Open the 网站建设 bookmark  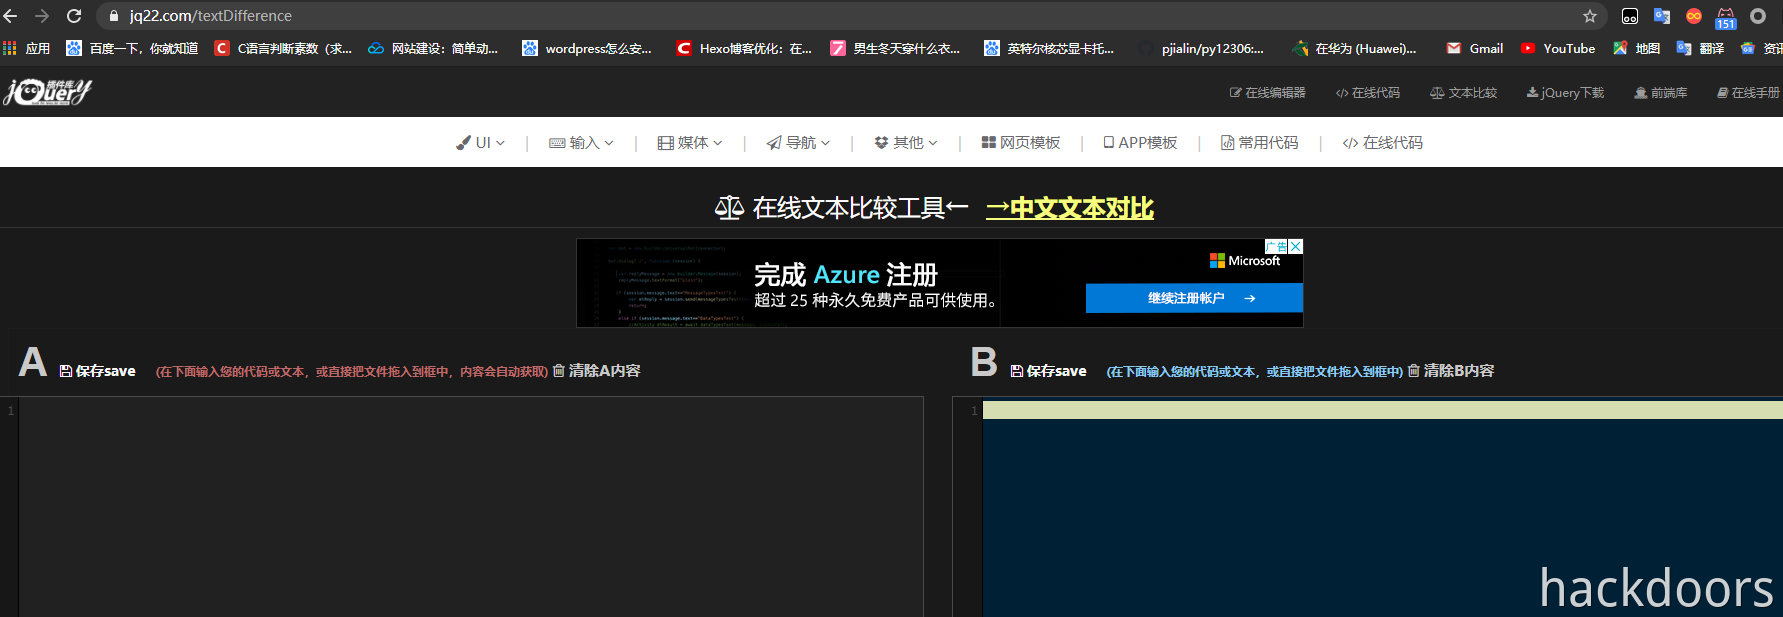click(433, 48)
